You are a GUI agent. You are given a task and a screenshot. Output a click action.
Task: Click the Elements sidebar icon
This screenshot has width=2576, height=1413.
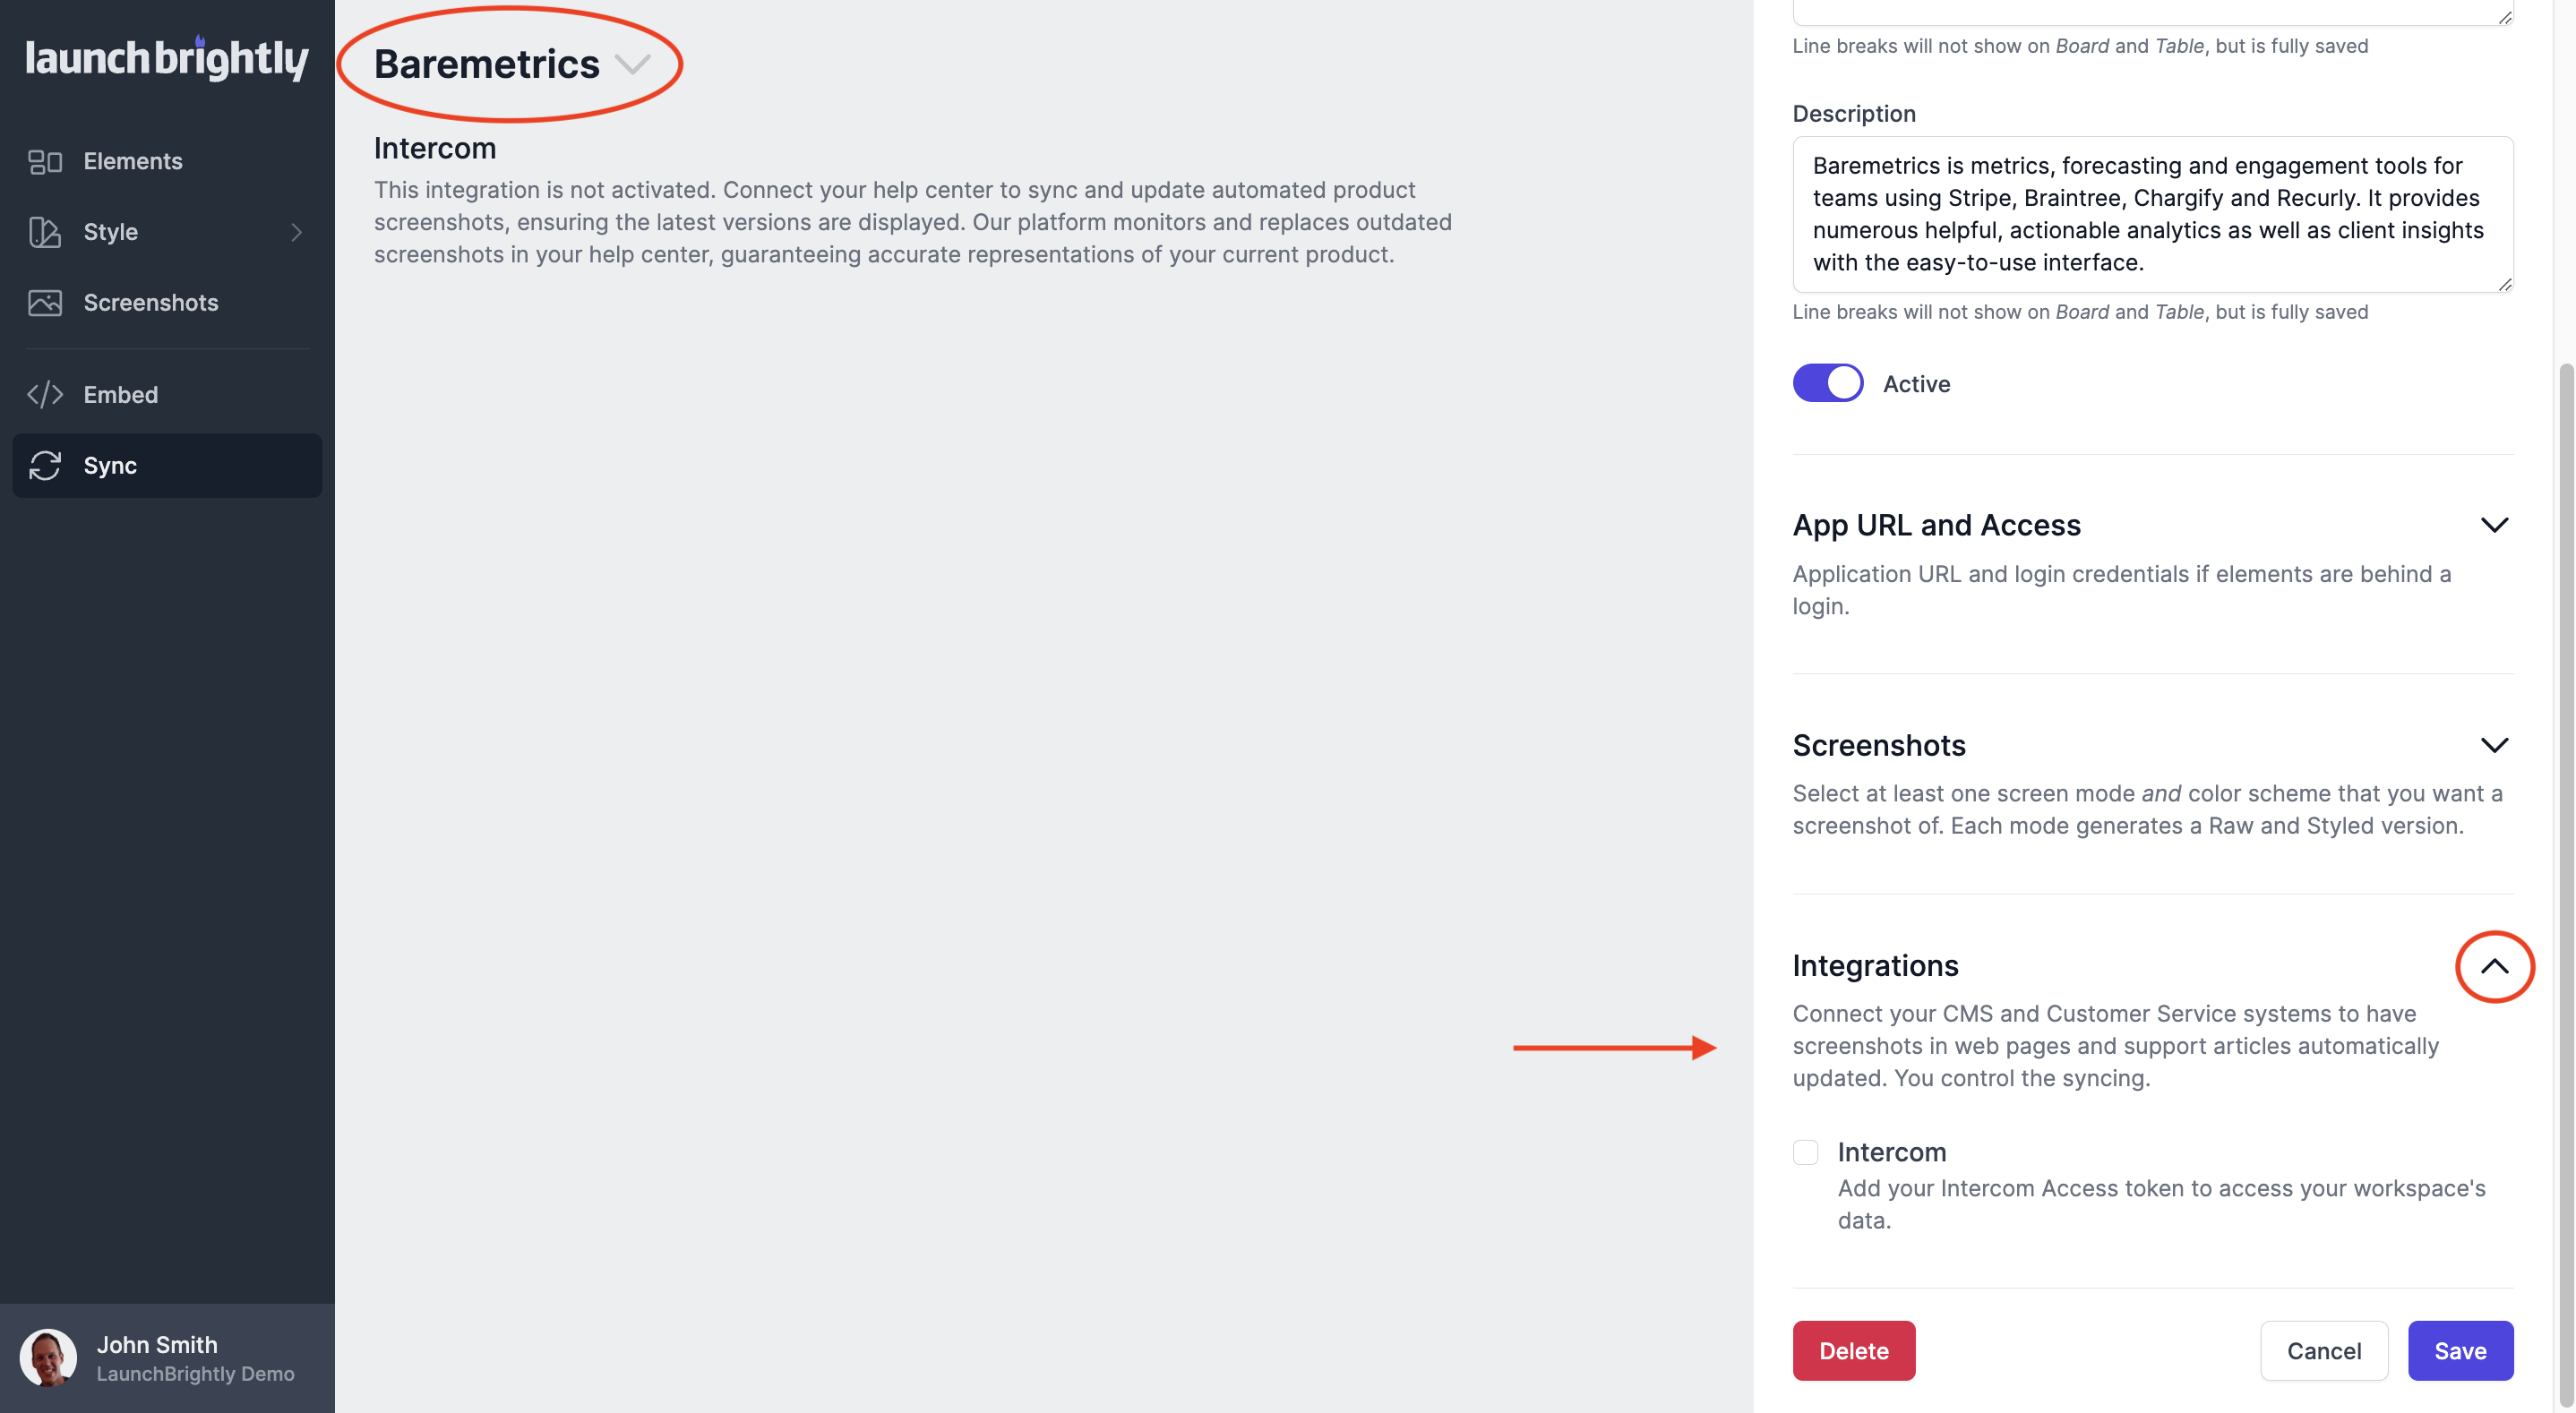coord(45,161)
